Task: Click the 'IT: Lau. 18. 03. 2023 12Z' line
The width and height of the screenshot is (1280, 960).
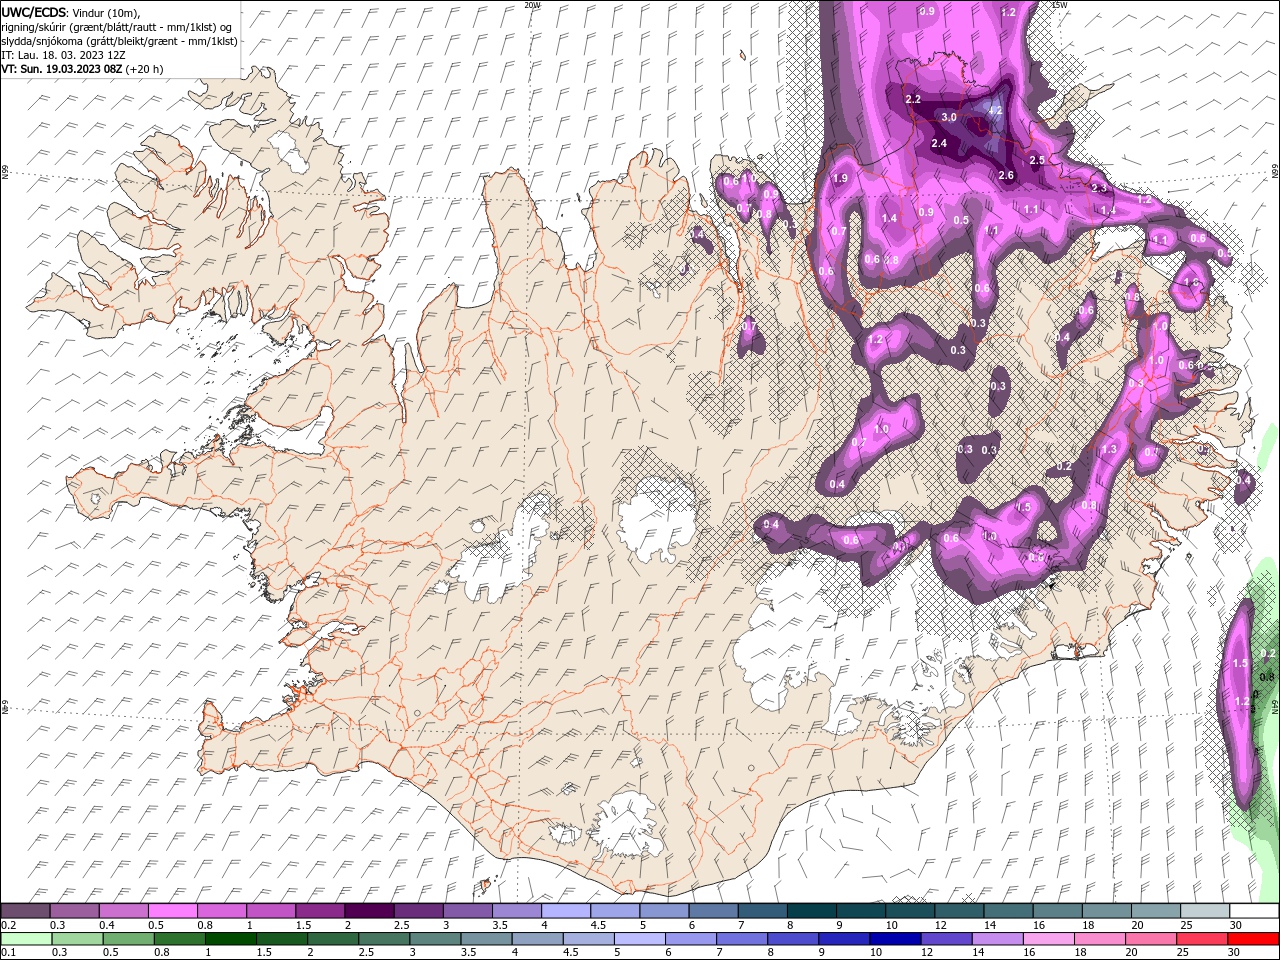Action: pos(65,54)
